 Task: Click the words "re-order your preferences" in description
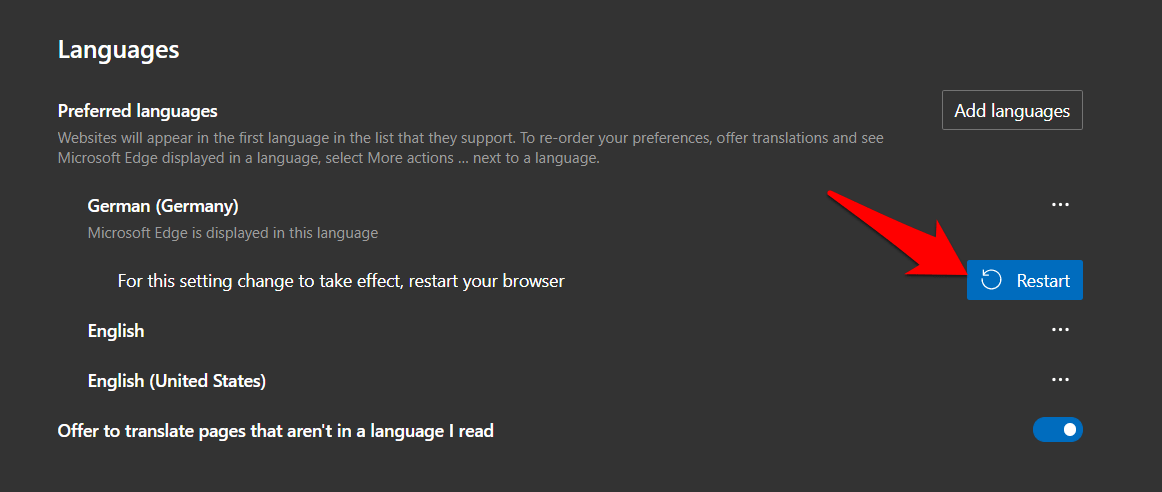click(630, 138)
